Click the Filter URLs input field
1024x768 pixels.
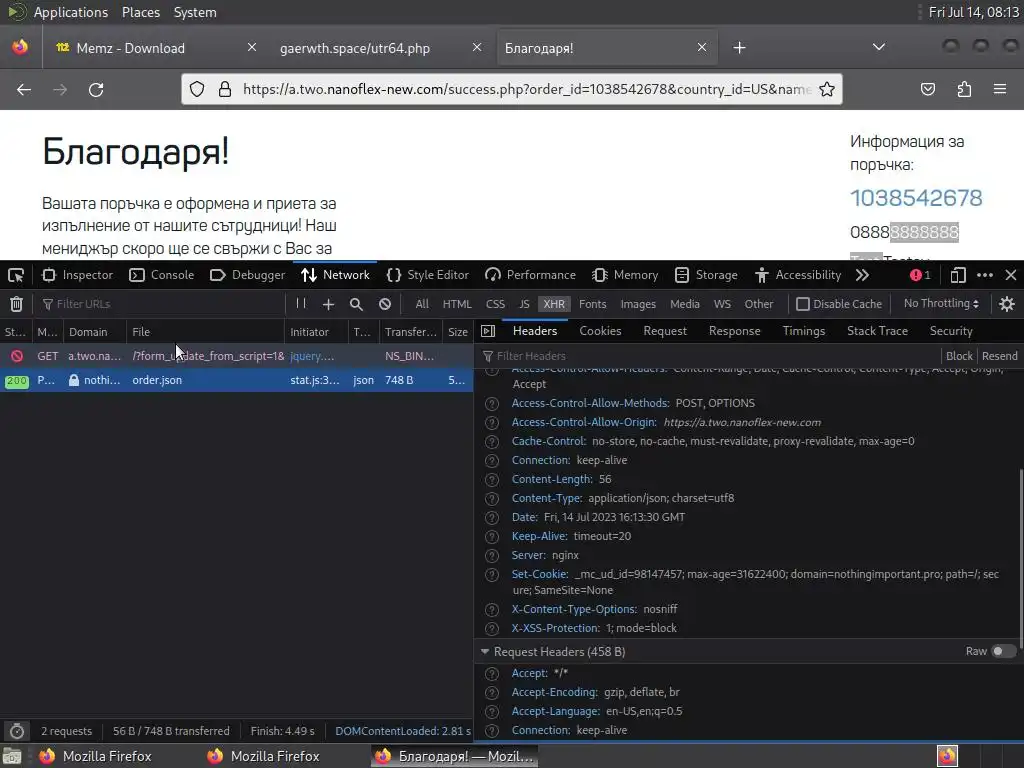(x=162, y=304)
